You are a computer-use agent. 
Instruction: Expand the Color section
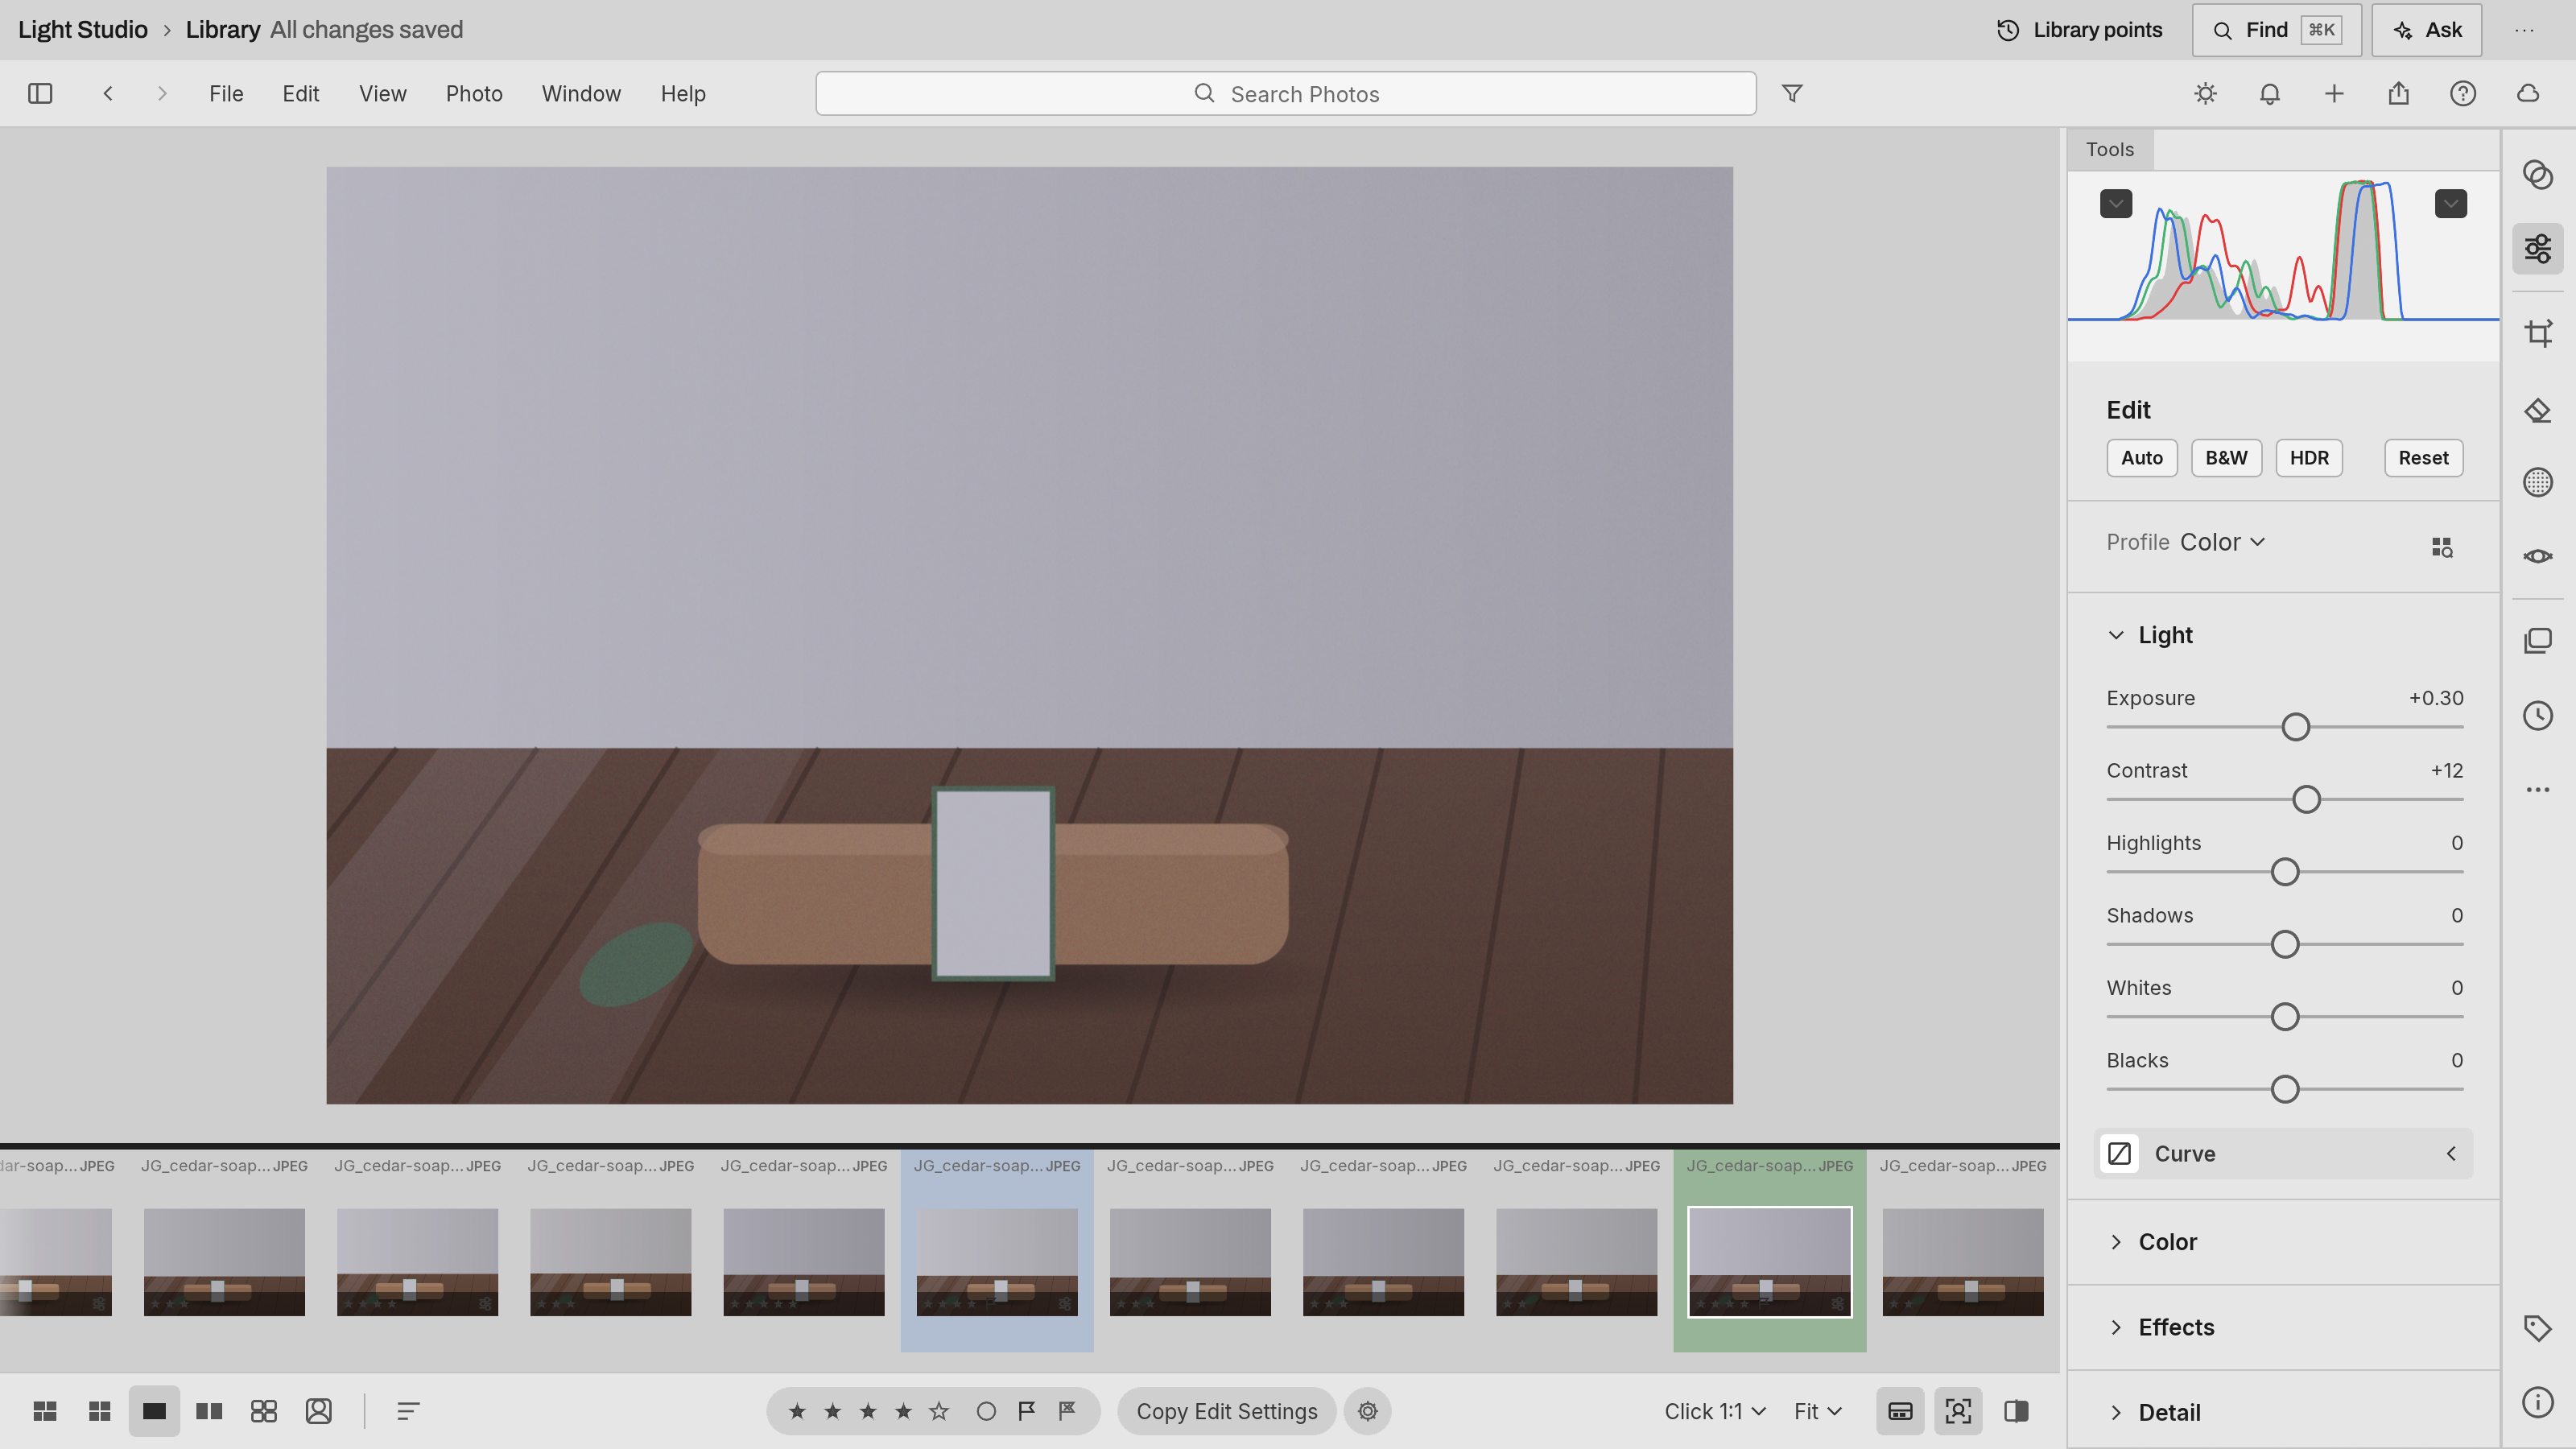tap(2116, 1242)
